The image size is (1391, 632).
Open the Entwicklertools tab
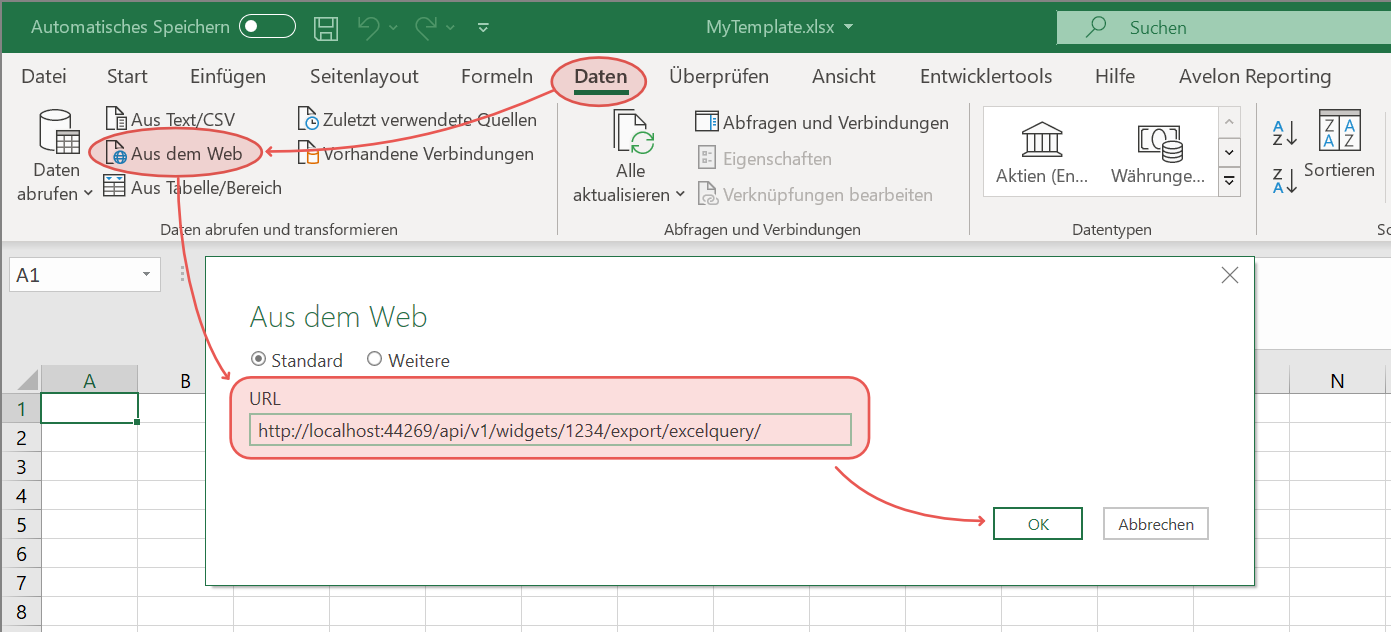[x=986, y=76]
